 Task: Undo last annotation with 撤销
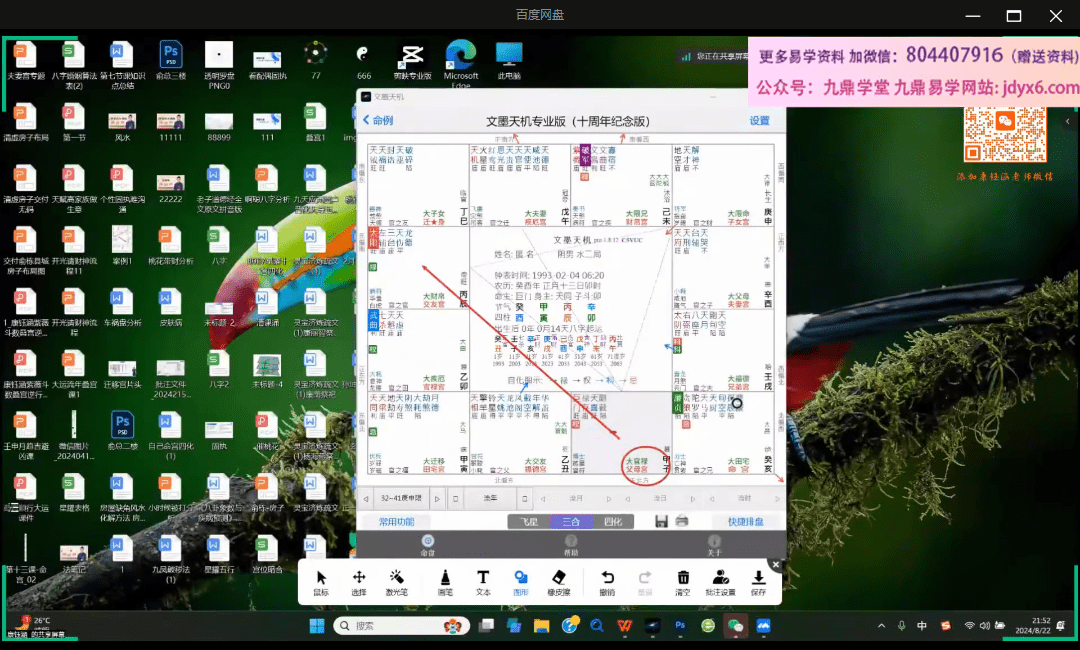click(x=607, y=582)
